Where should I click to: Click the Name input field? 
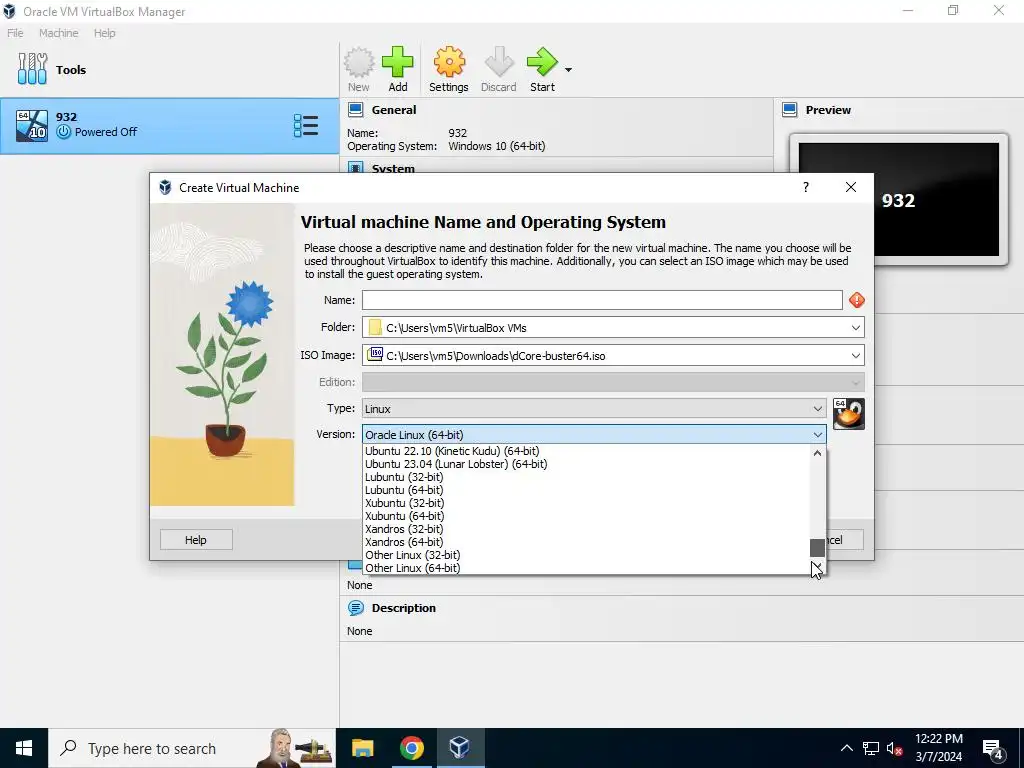(x=602, y=300)
